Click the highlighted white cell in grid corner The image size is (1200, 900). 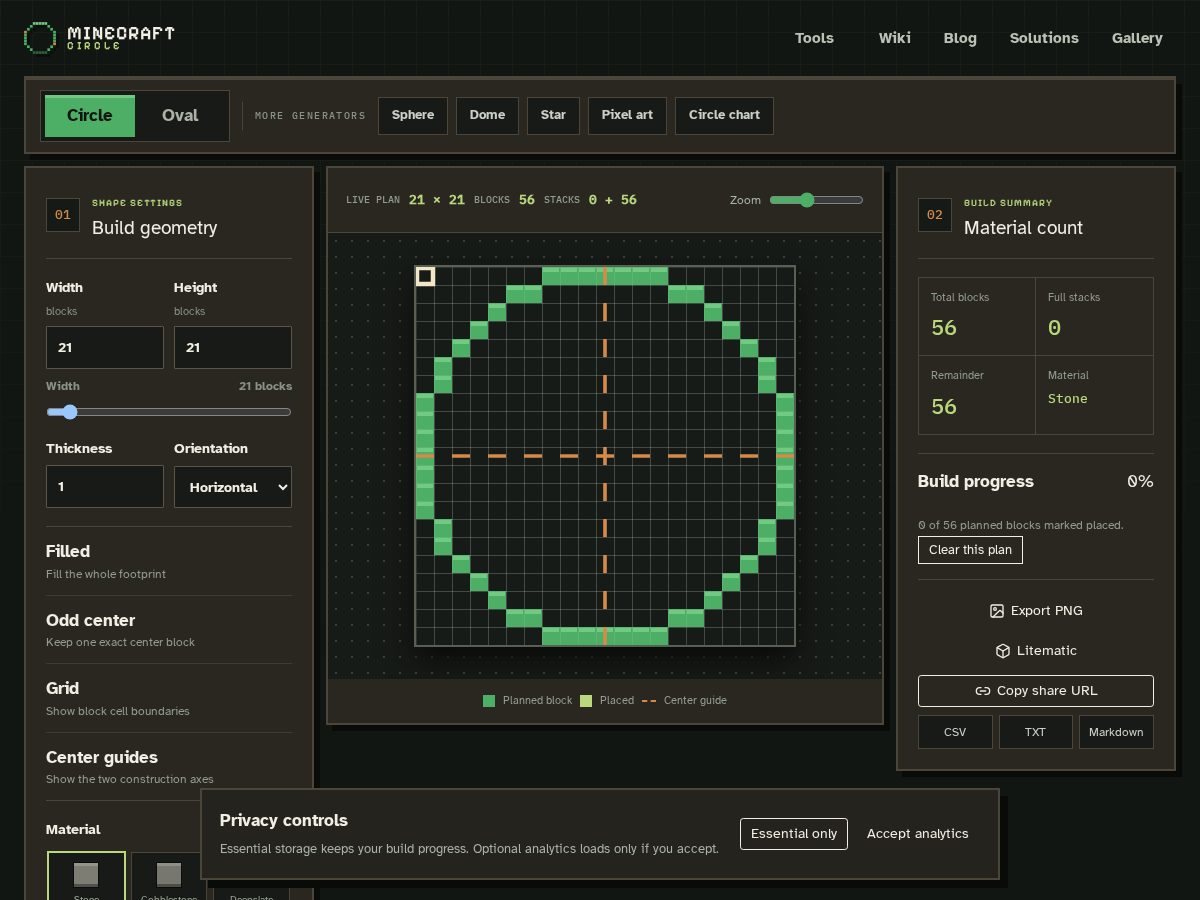tap(425, 276)
